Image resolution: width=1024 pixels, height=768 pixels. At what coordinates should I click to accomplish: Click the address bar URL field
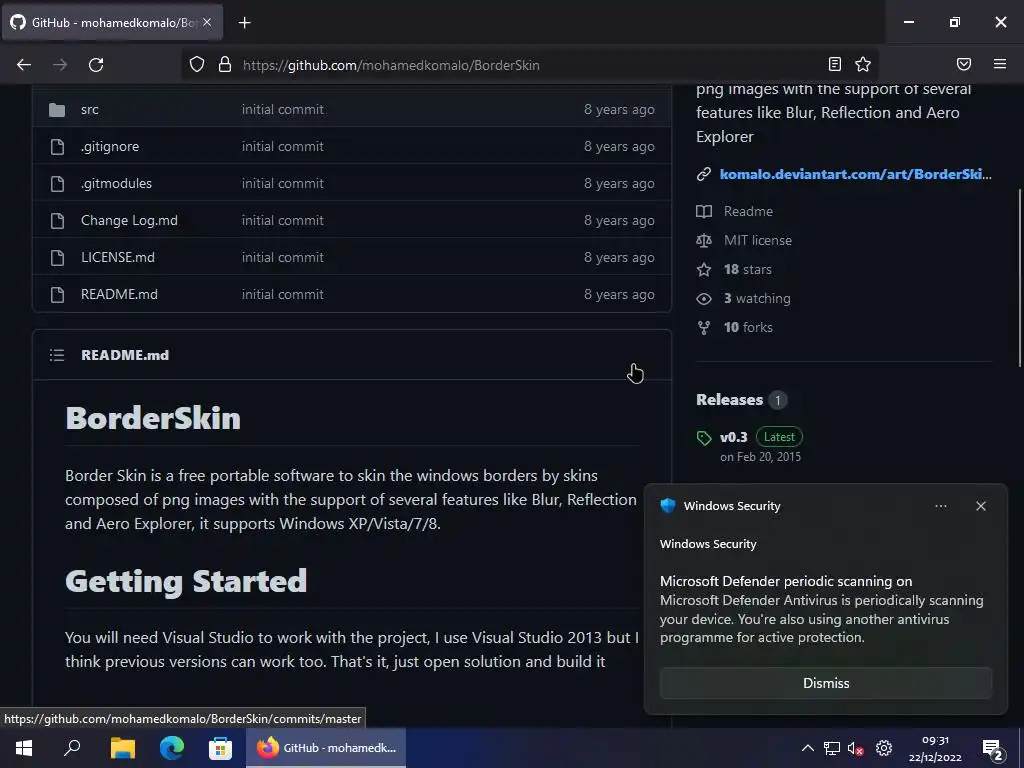tap(529, 65)
